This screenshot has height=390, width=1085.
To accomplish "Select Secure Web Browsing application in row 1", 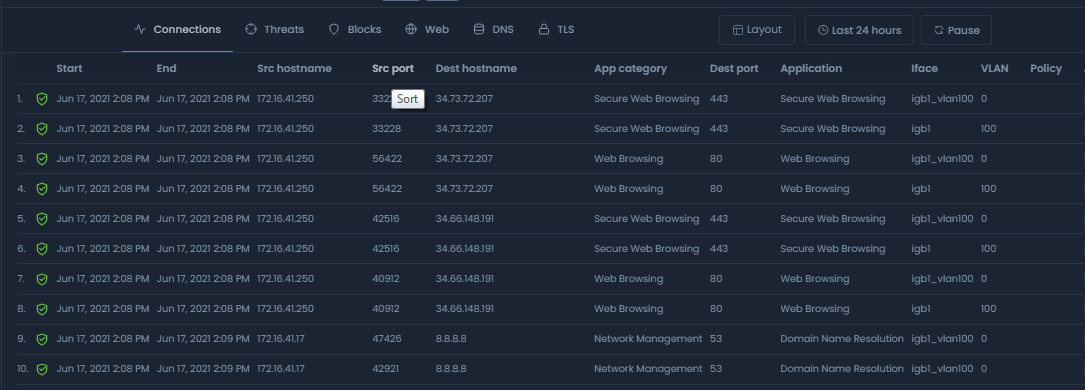I will pyautogui.click(x=832, y=99).
